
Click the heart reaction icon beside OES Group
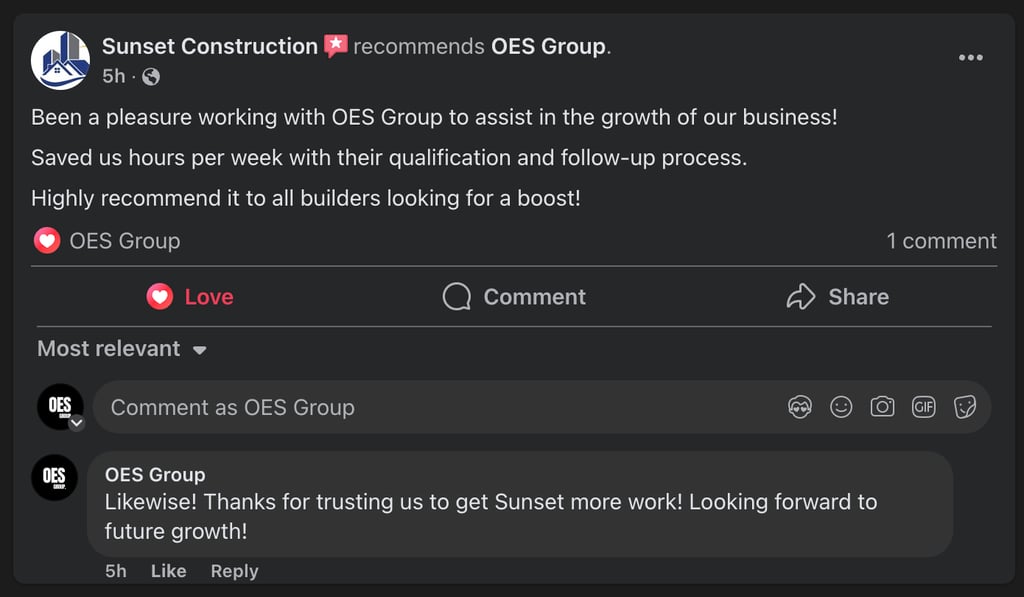[x=47, y=241]
